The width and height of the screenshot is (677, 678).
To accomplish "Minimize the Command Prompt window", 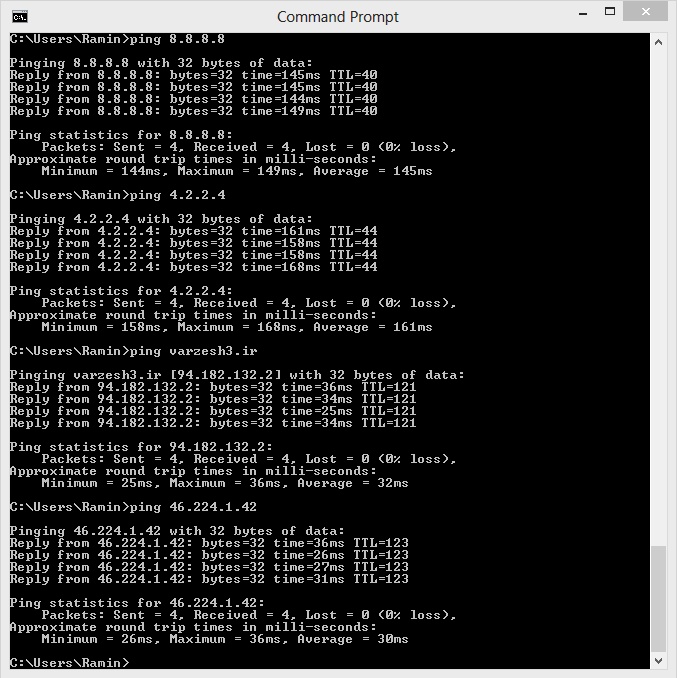I will 583,13.
